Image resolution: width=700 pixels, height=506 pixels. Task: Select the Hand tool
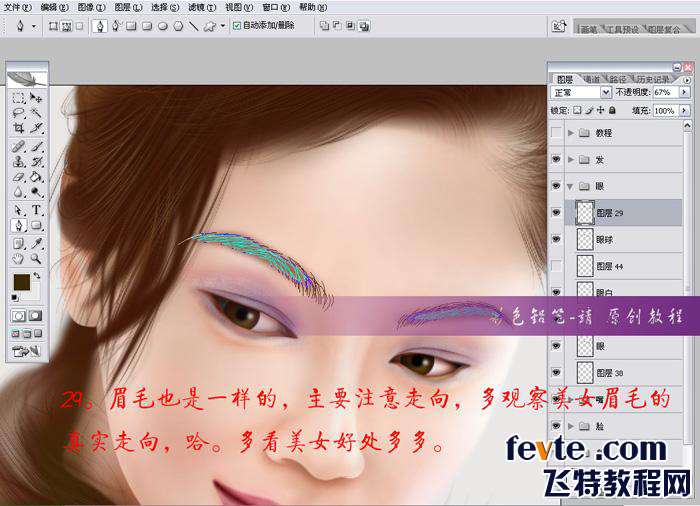tap(18, 259)
